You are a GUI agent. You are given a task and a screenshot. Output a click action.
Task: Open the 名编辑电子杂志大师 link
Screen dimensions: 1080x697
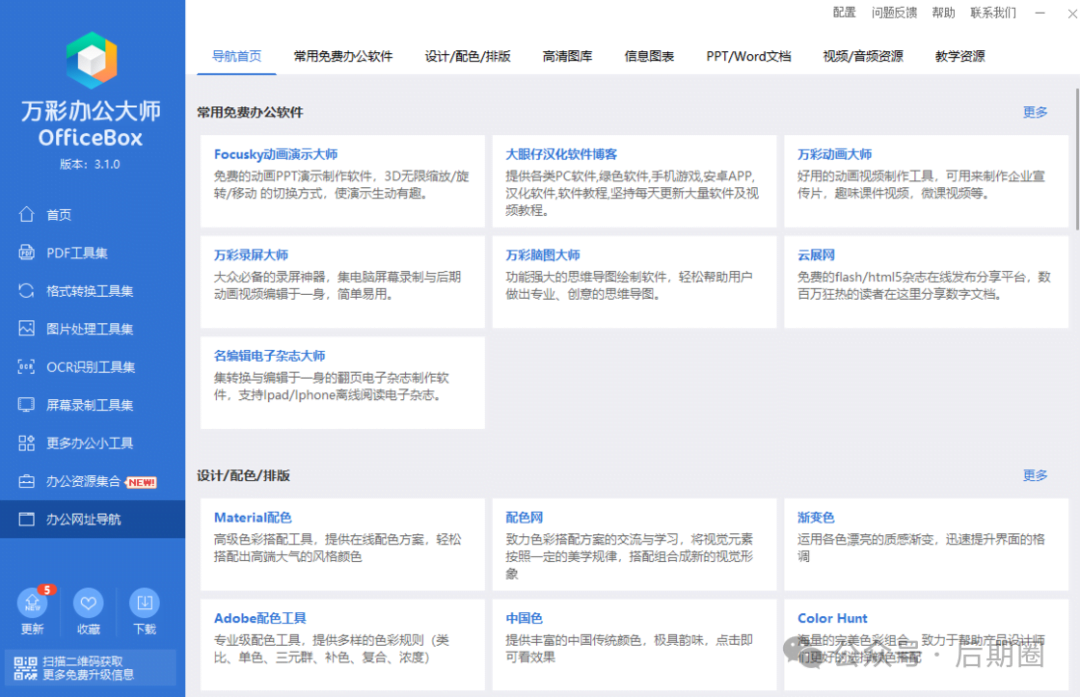269,356
